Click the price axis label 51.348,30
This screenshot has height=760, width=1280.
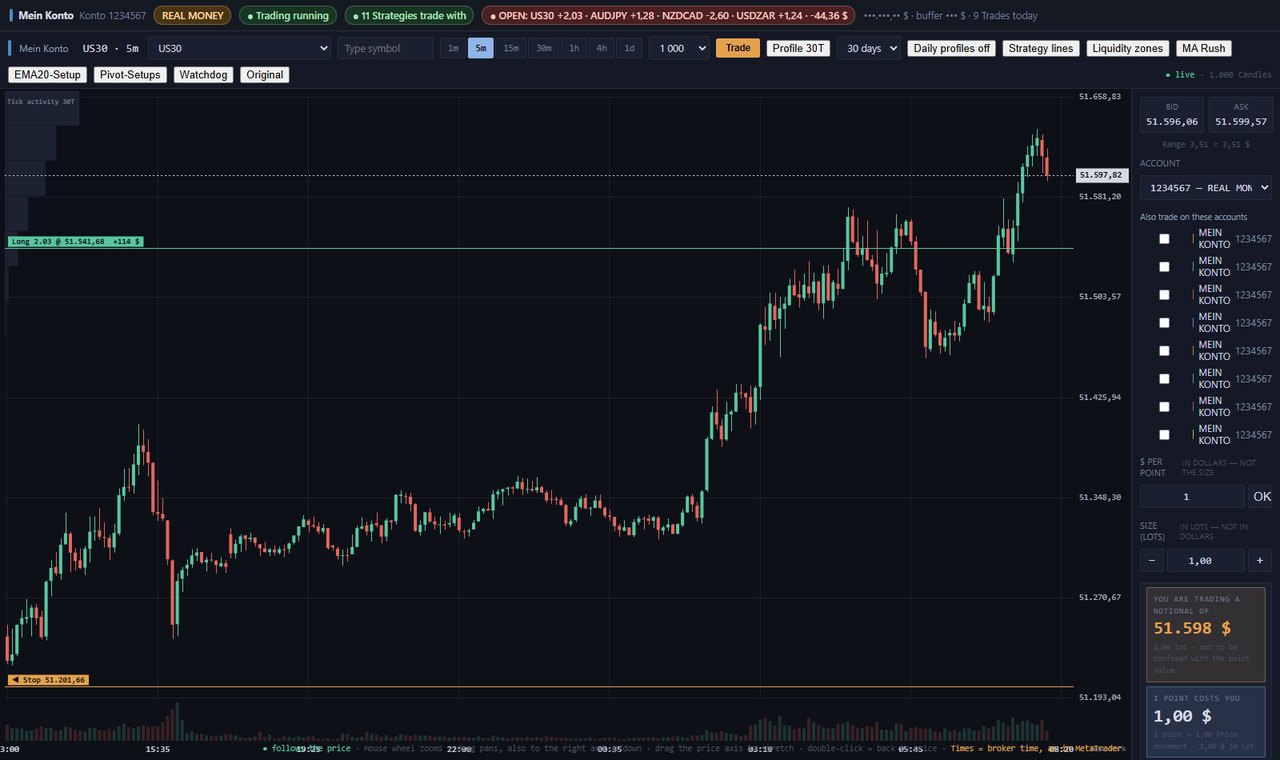click(1100, 497)
